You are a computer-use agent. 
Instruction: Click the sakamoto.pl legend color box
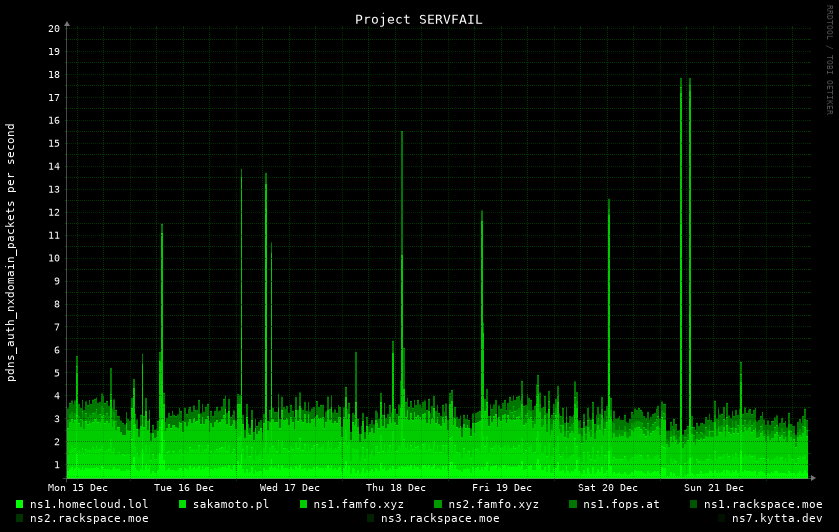click(x=182, y=504)
